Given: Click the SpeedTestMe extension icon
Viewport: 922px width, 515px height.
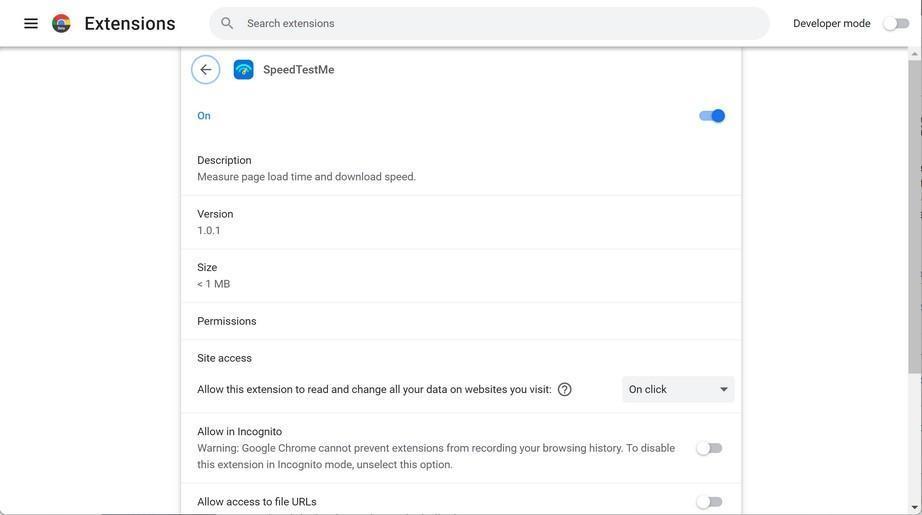Looking at the screenshot, I should coord(243,70).
